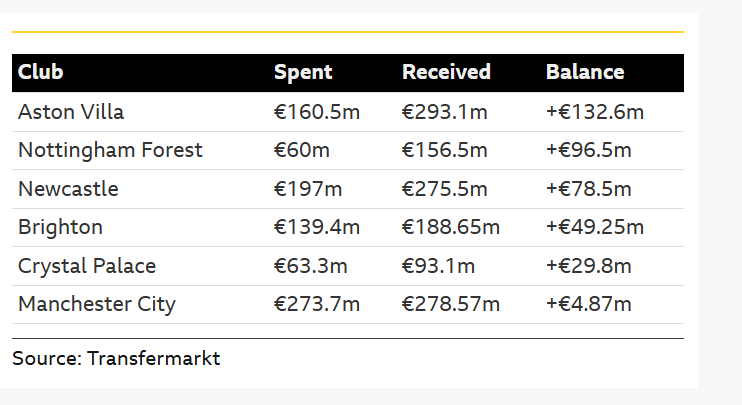Select Manchester City's €273.7m spent figure
This screenshot has height=405, width=742.
[317, 304]
